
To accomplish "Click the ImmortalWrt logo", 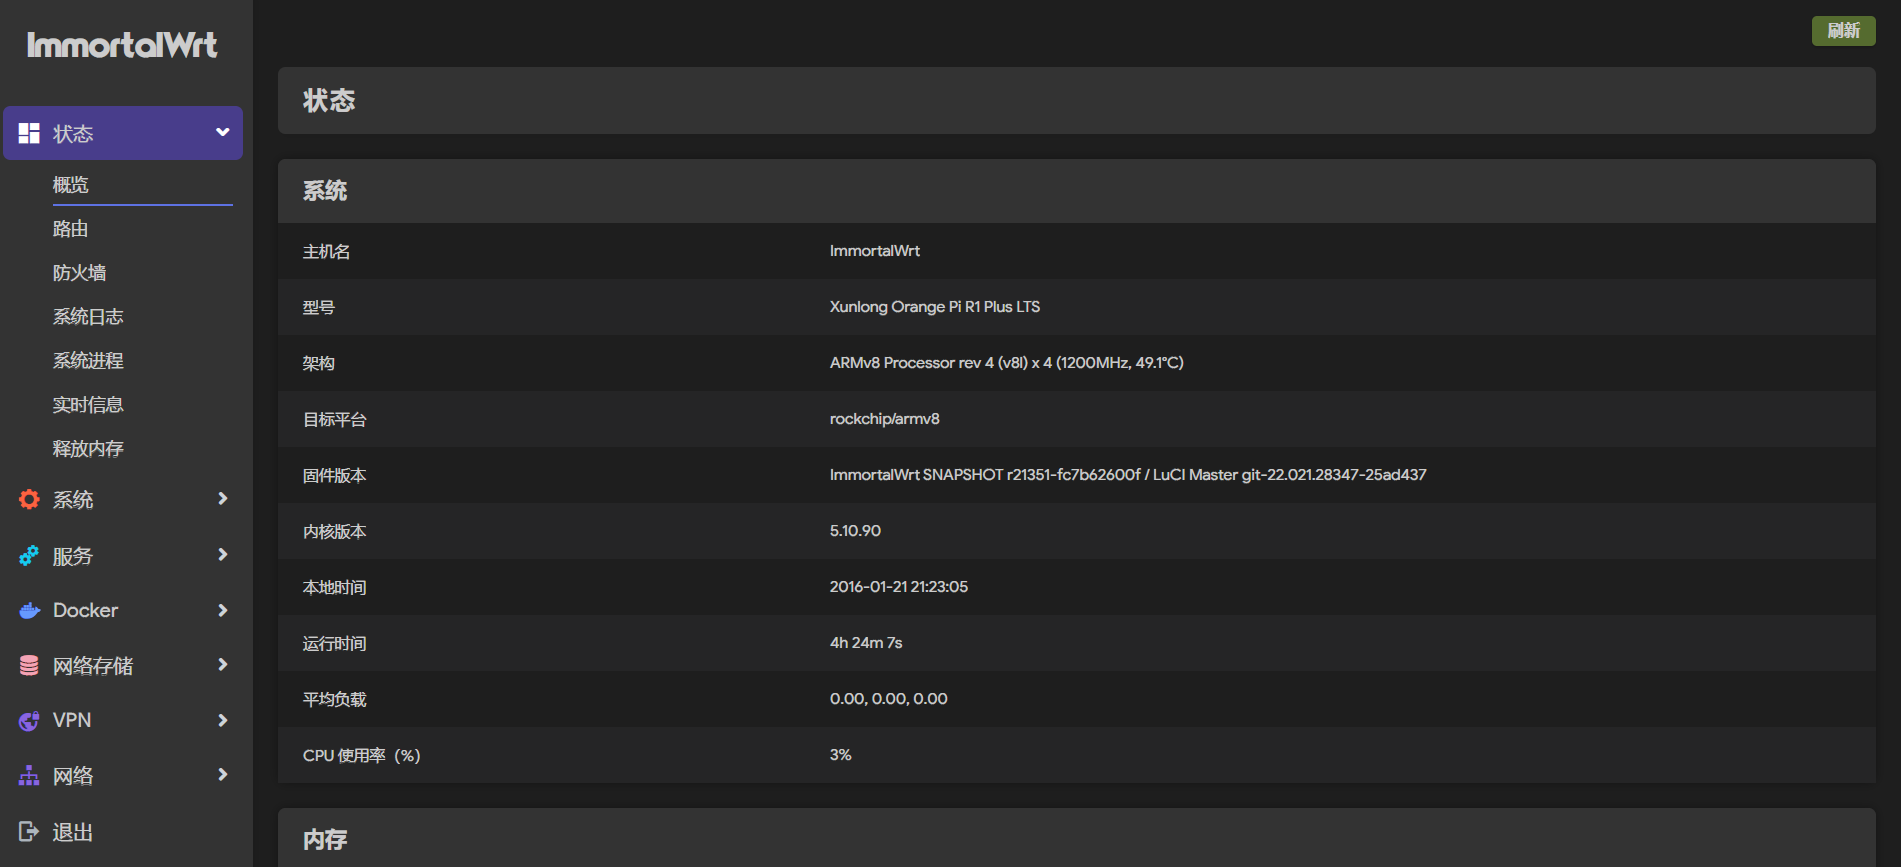I will click(x=122, y=45).
